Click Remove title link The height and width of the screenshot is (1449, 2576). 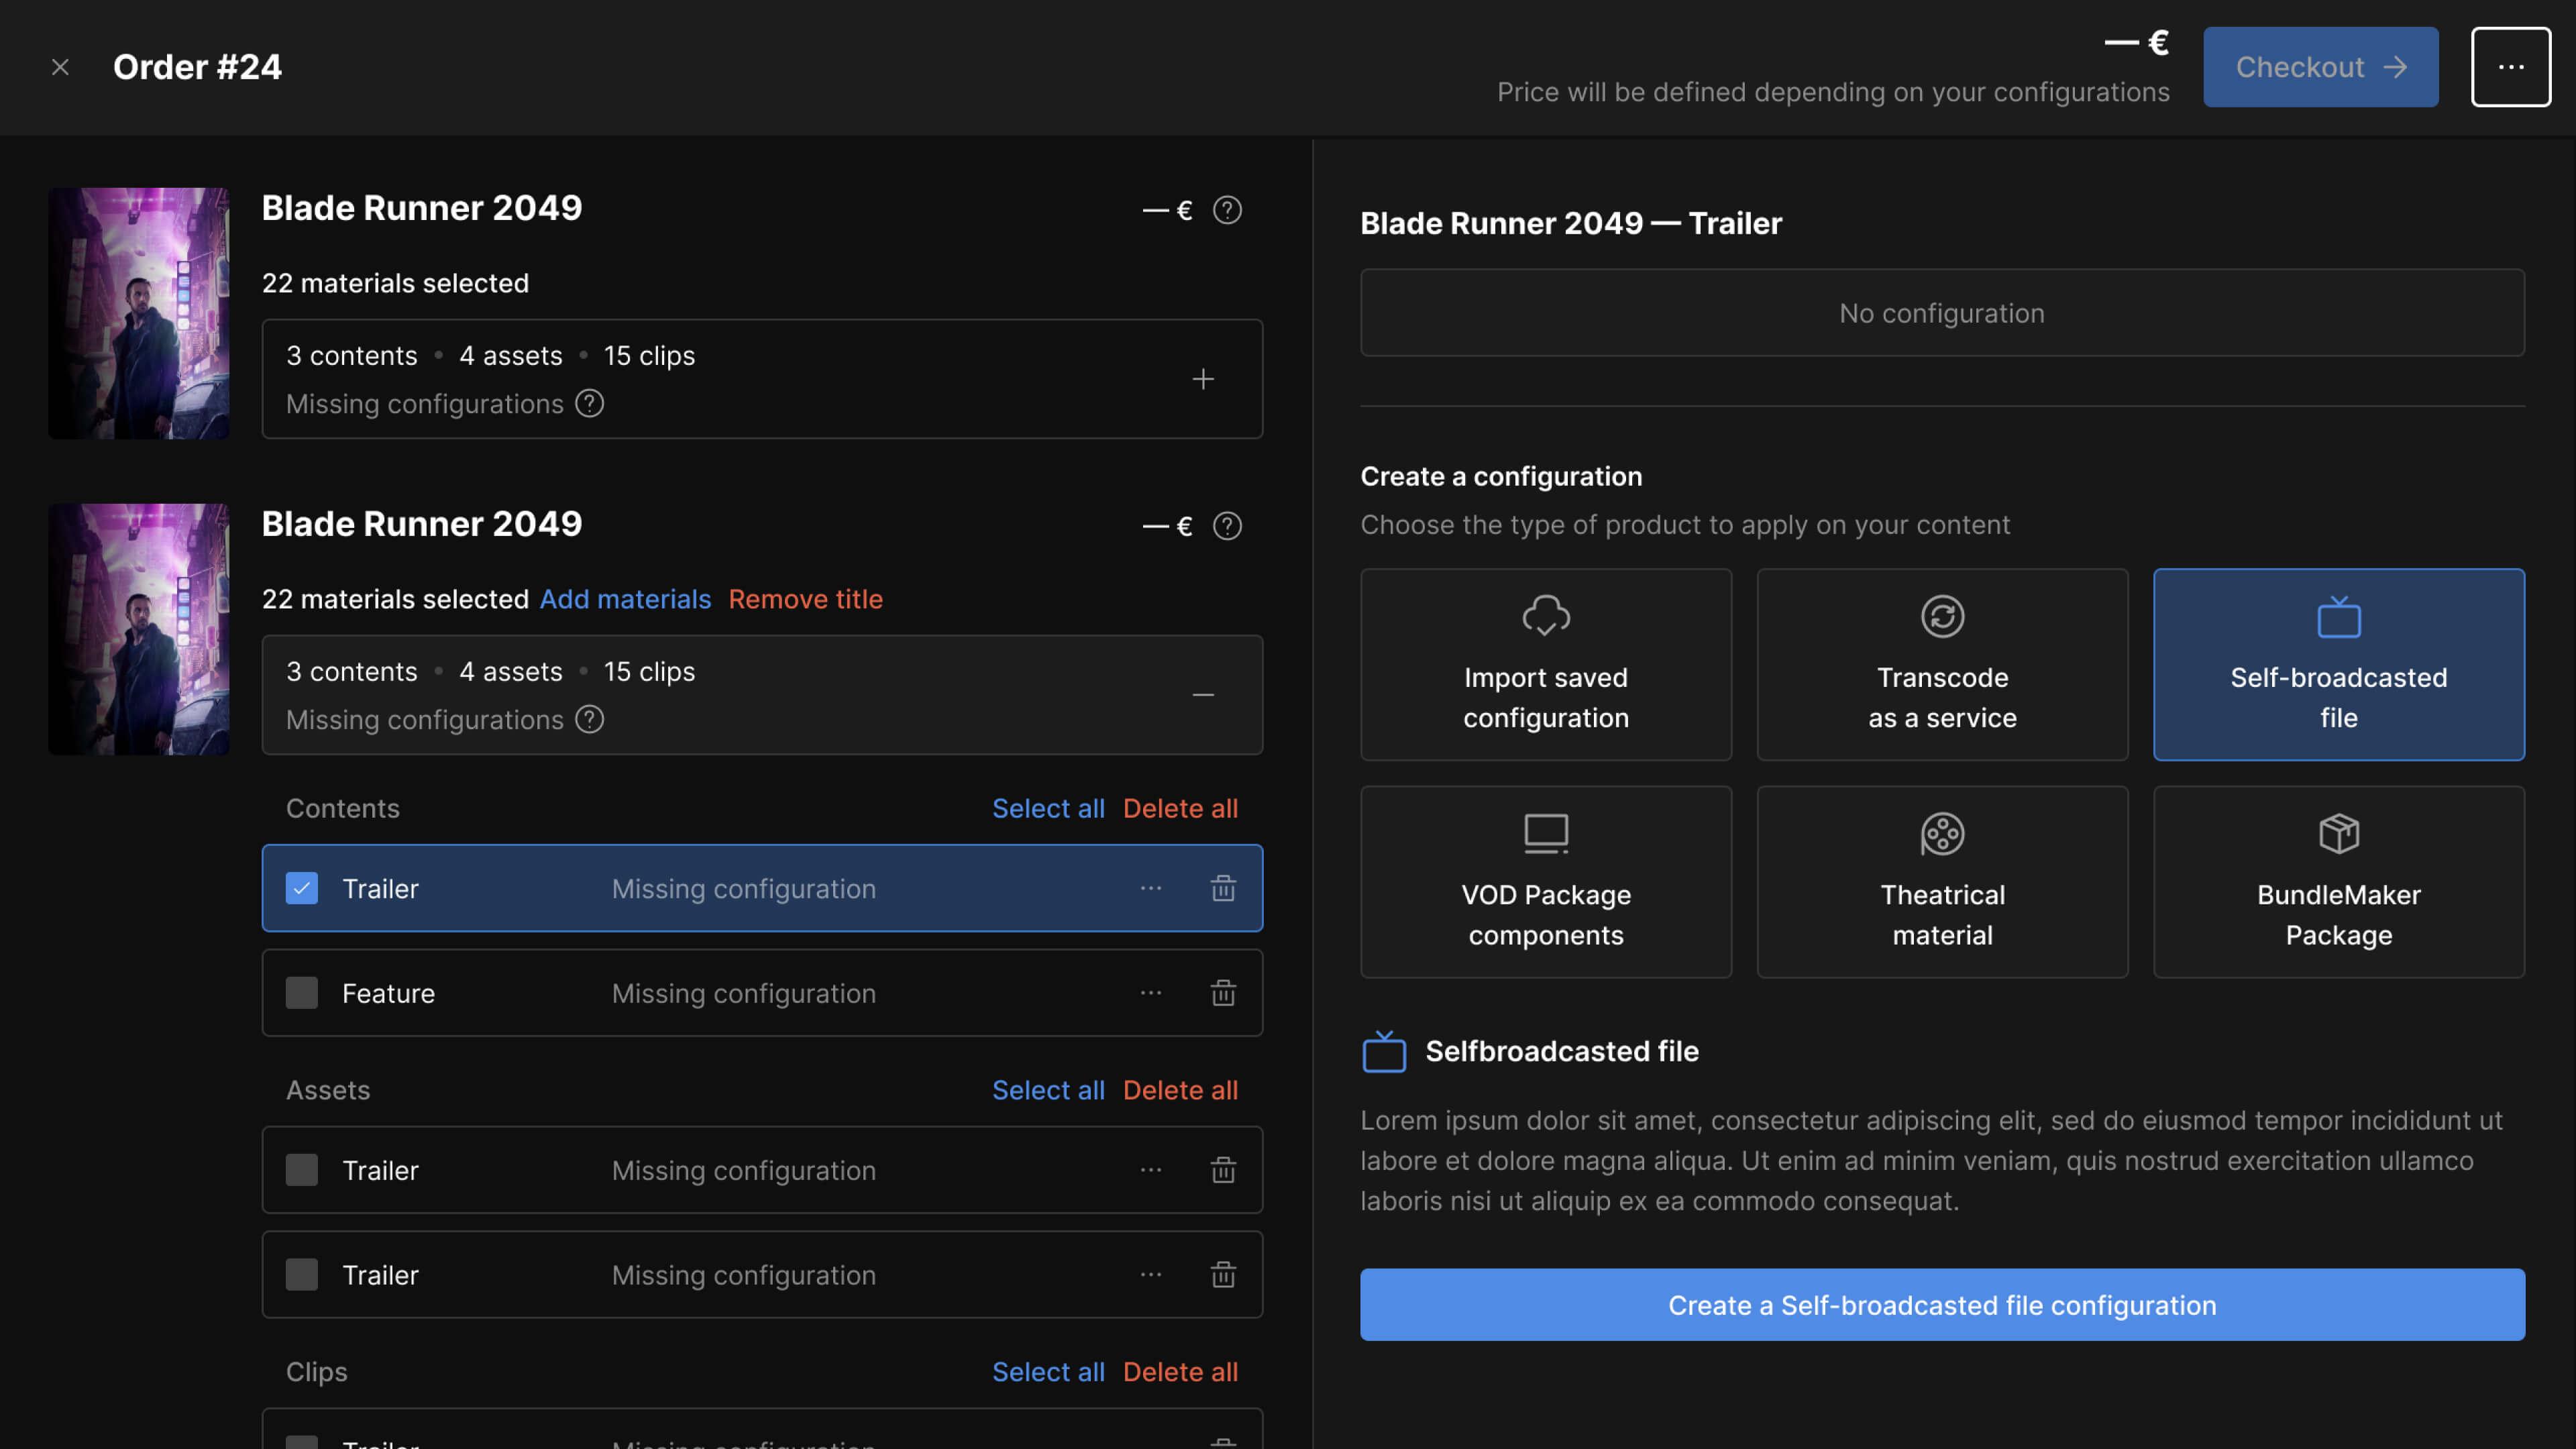805,599
